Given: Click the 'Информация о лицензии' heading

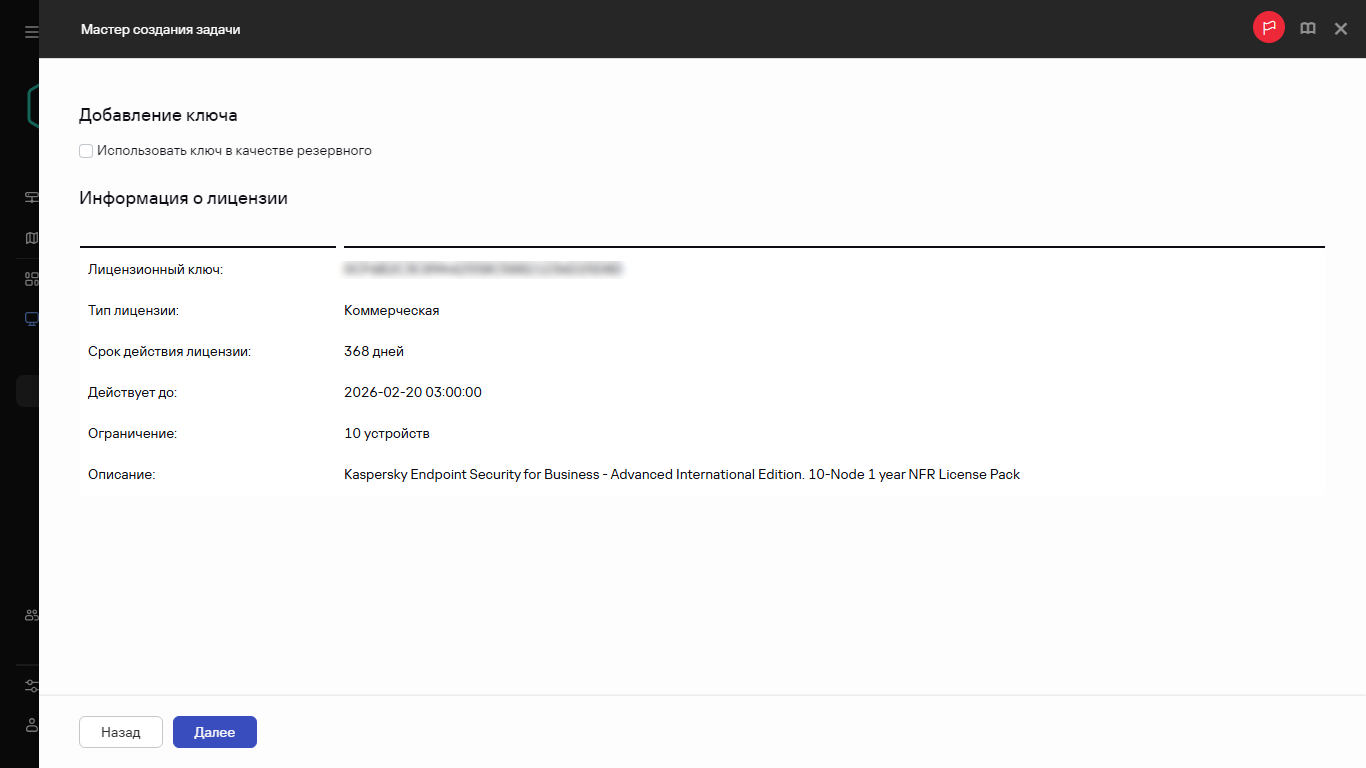Looking at the screenshot, I should coord(183,198).
